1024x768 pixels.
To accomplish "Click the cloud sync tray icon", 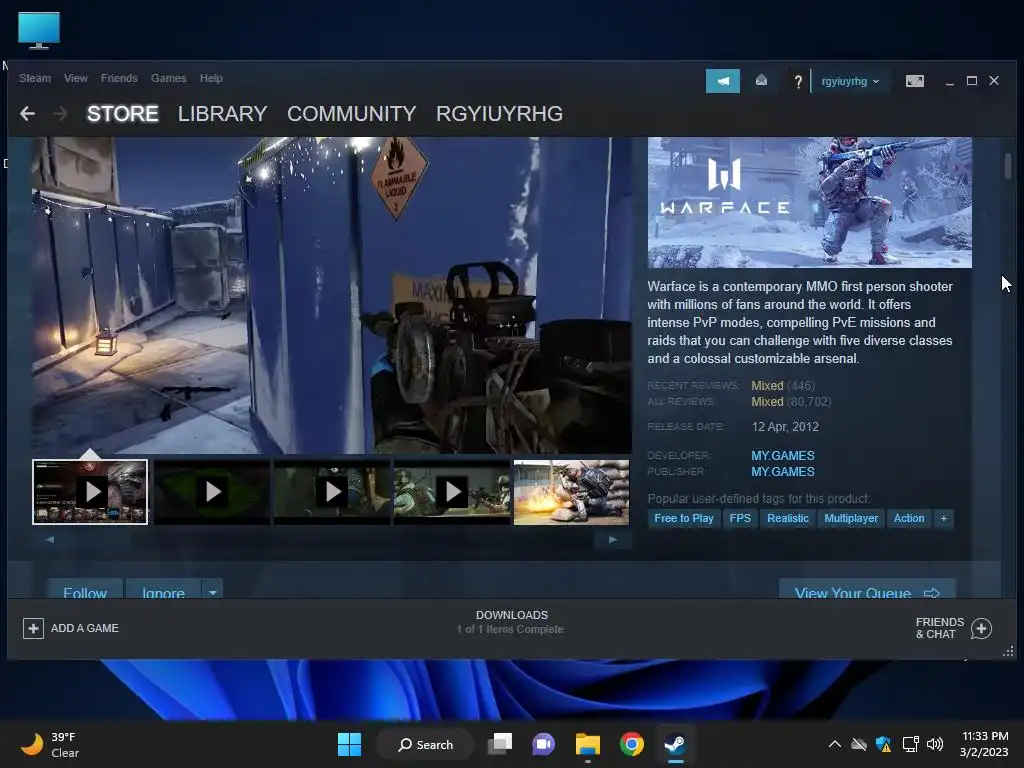I will pos(859,744).
